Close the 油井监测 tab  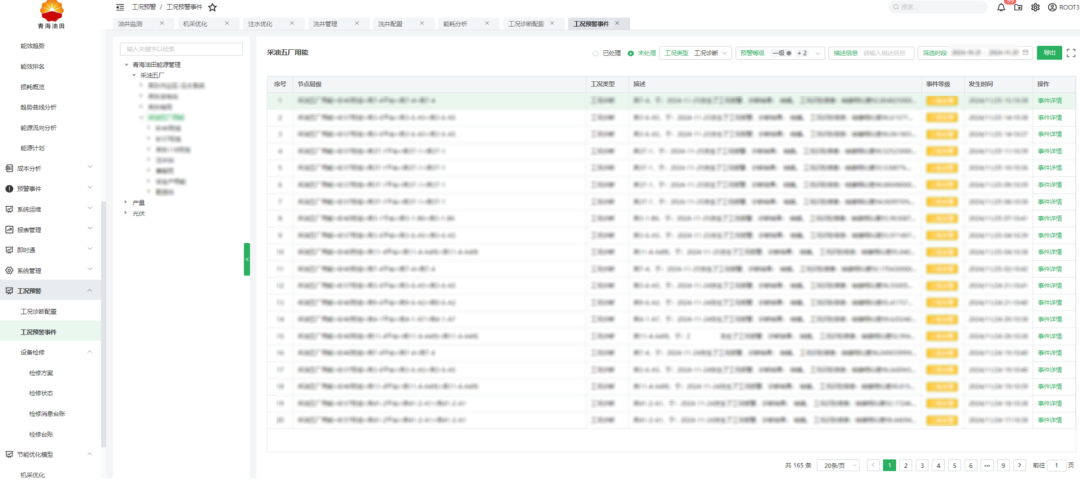(x=162, y=23)
